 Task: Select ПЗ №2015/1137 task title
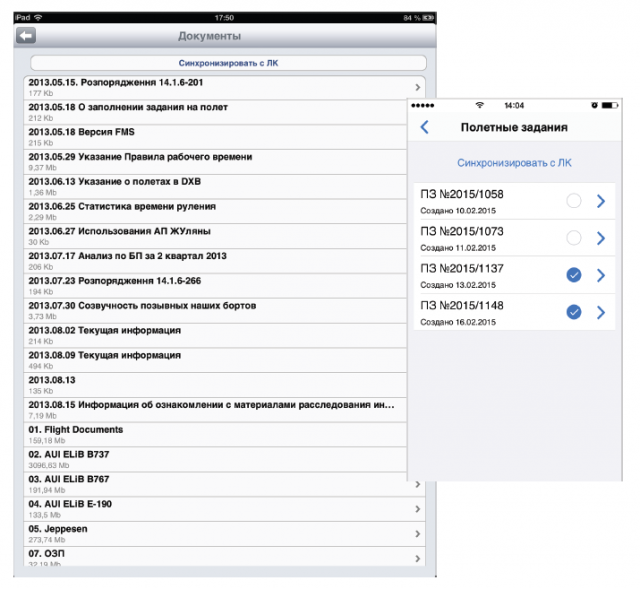[x=462, y=269]
